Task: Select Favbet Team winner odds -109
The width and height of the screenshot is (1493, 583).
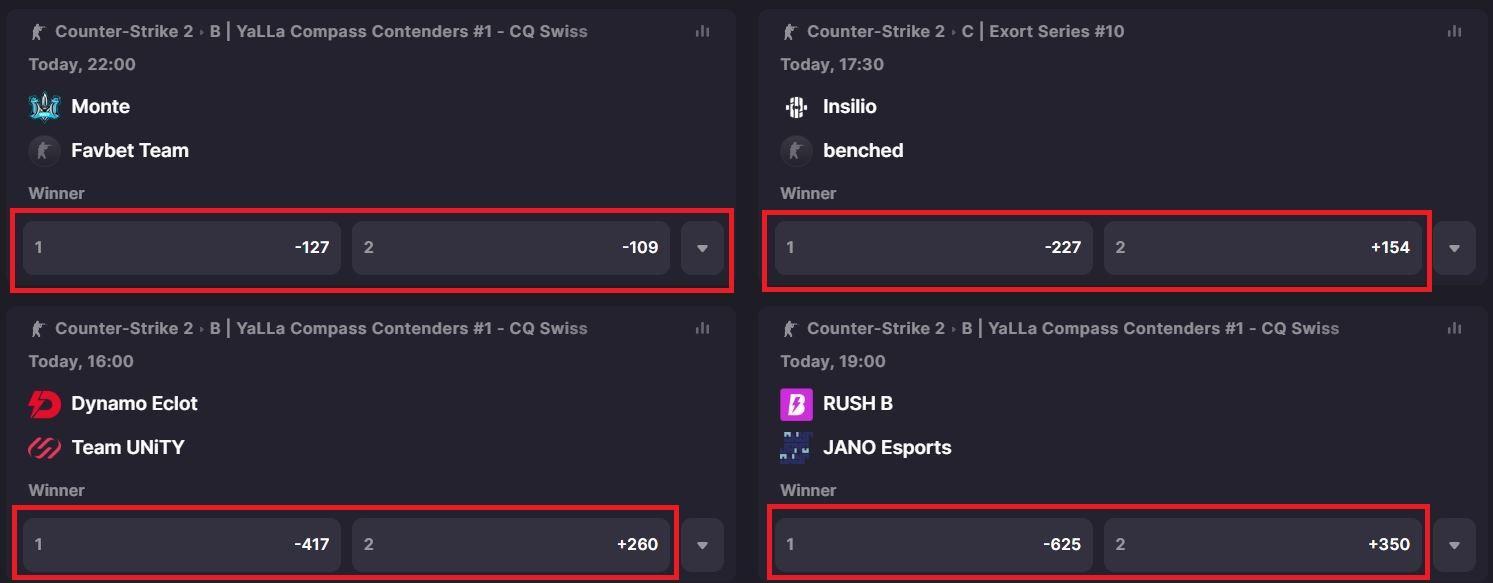Action: pos(510,248)
